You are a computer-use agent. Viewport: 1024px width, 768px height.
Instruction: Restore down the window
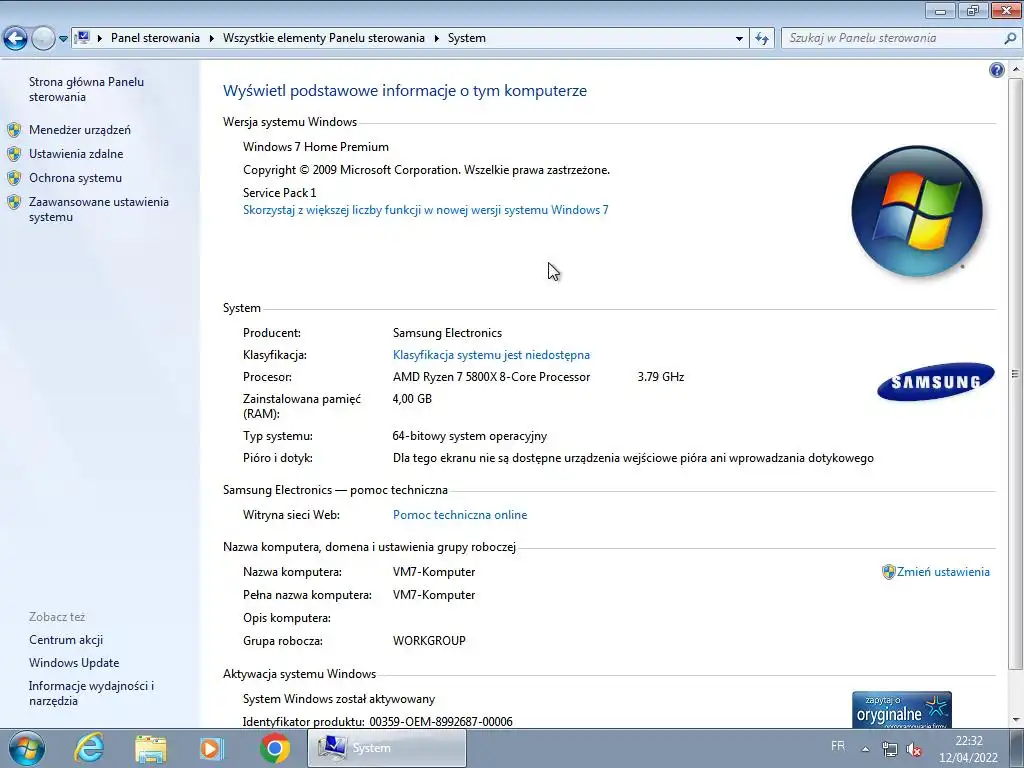tap(973, 10)
